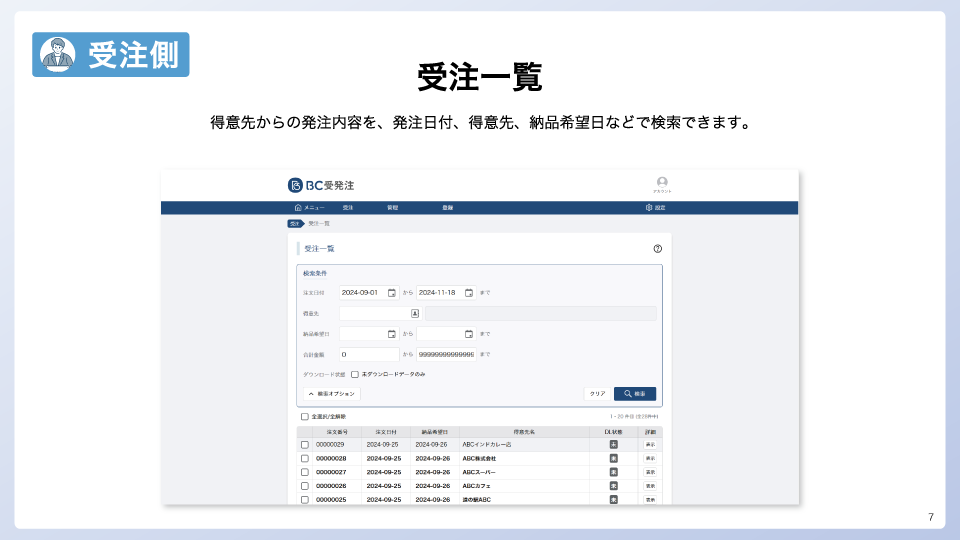Click the delivery date end input field
The height and width of the screenshot is (540, 960).
[446, 334]
